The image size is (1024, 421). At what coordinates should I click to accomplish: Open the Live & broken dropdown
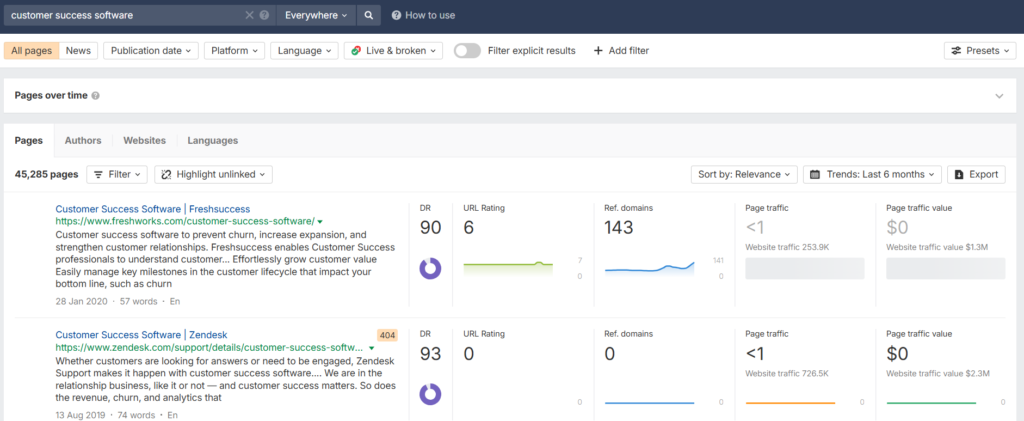pos(393,50)
